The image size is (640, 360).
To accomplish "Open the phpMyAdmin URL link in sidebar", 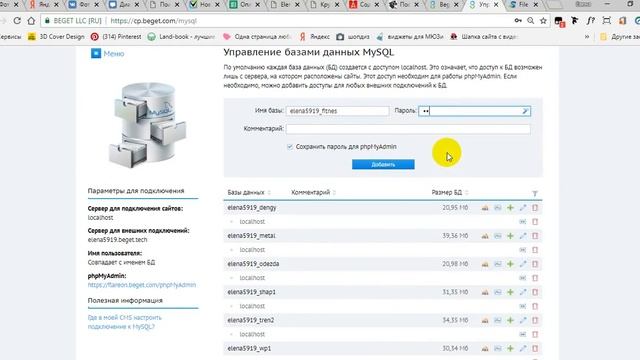I will [142, 285].
